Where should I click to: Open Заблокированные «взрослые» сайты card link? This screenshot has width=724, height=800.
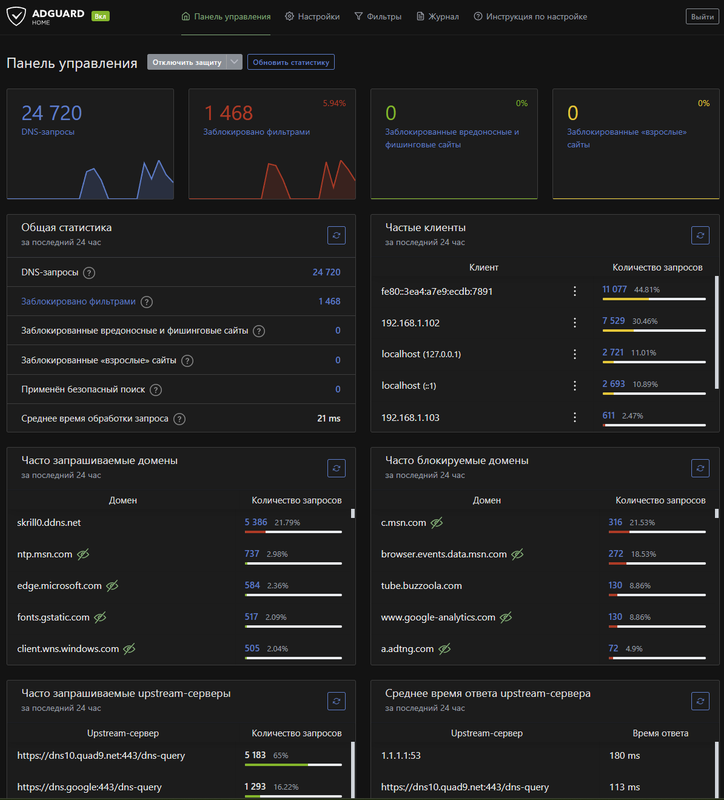pyautogui.click(x=627, y=138)
